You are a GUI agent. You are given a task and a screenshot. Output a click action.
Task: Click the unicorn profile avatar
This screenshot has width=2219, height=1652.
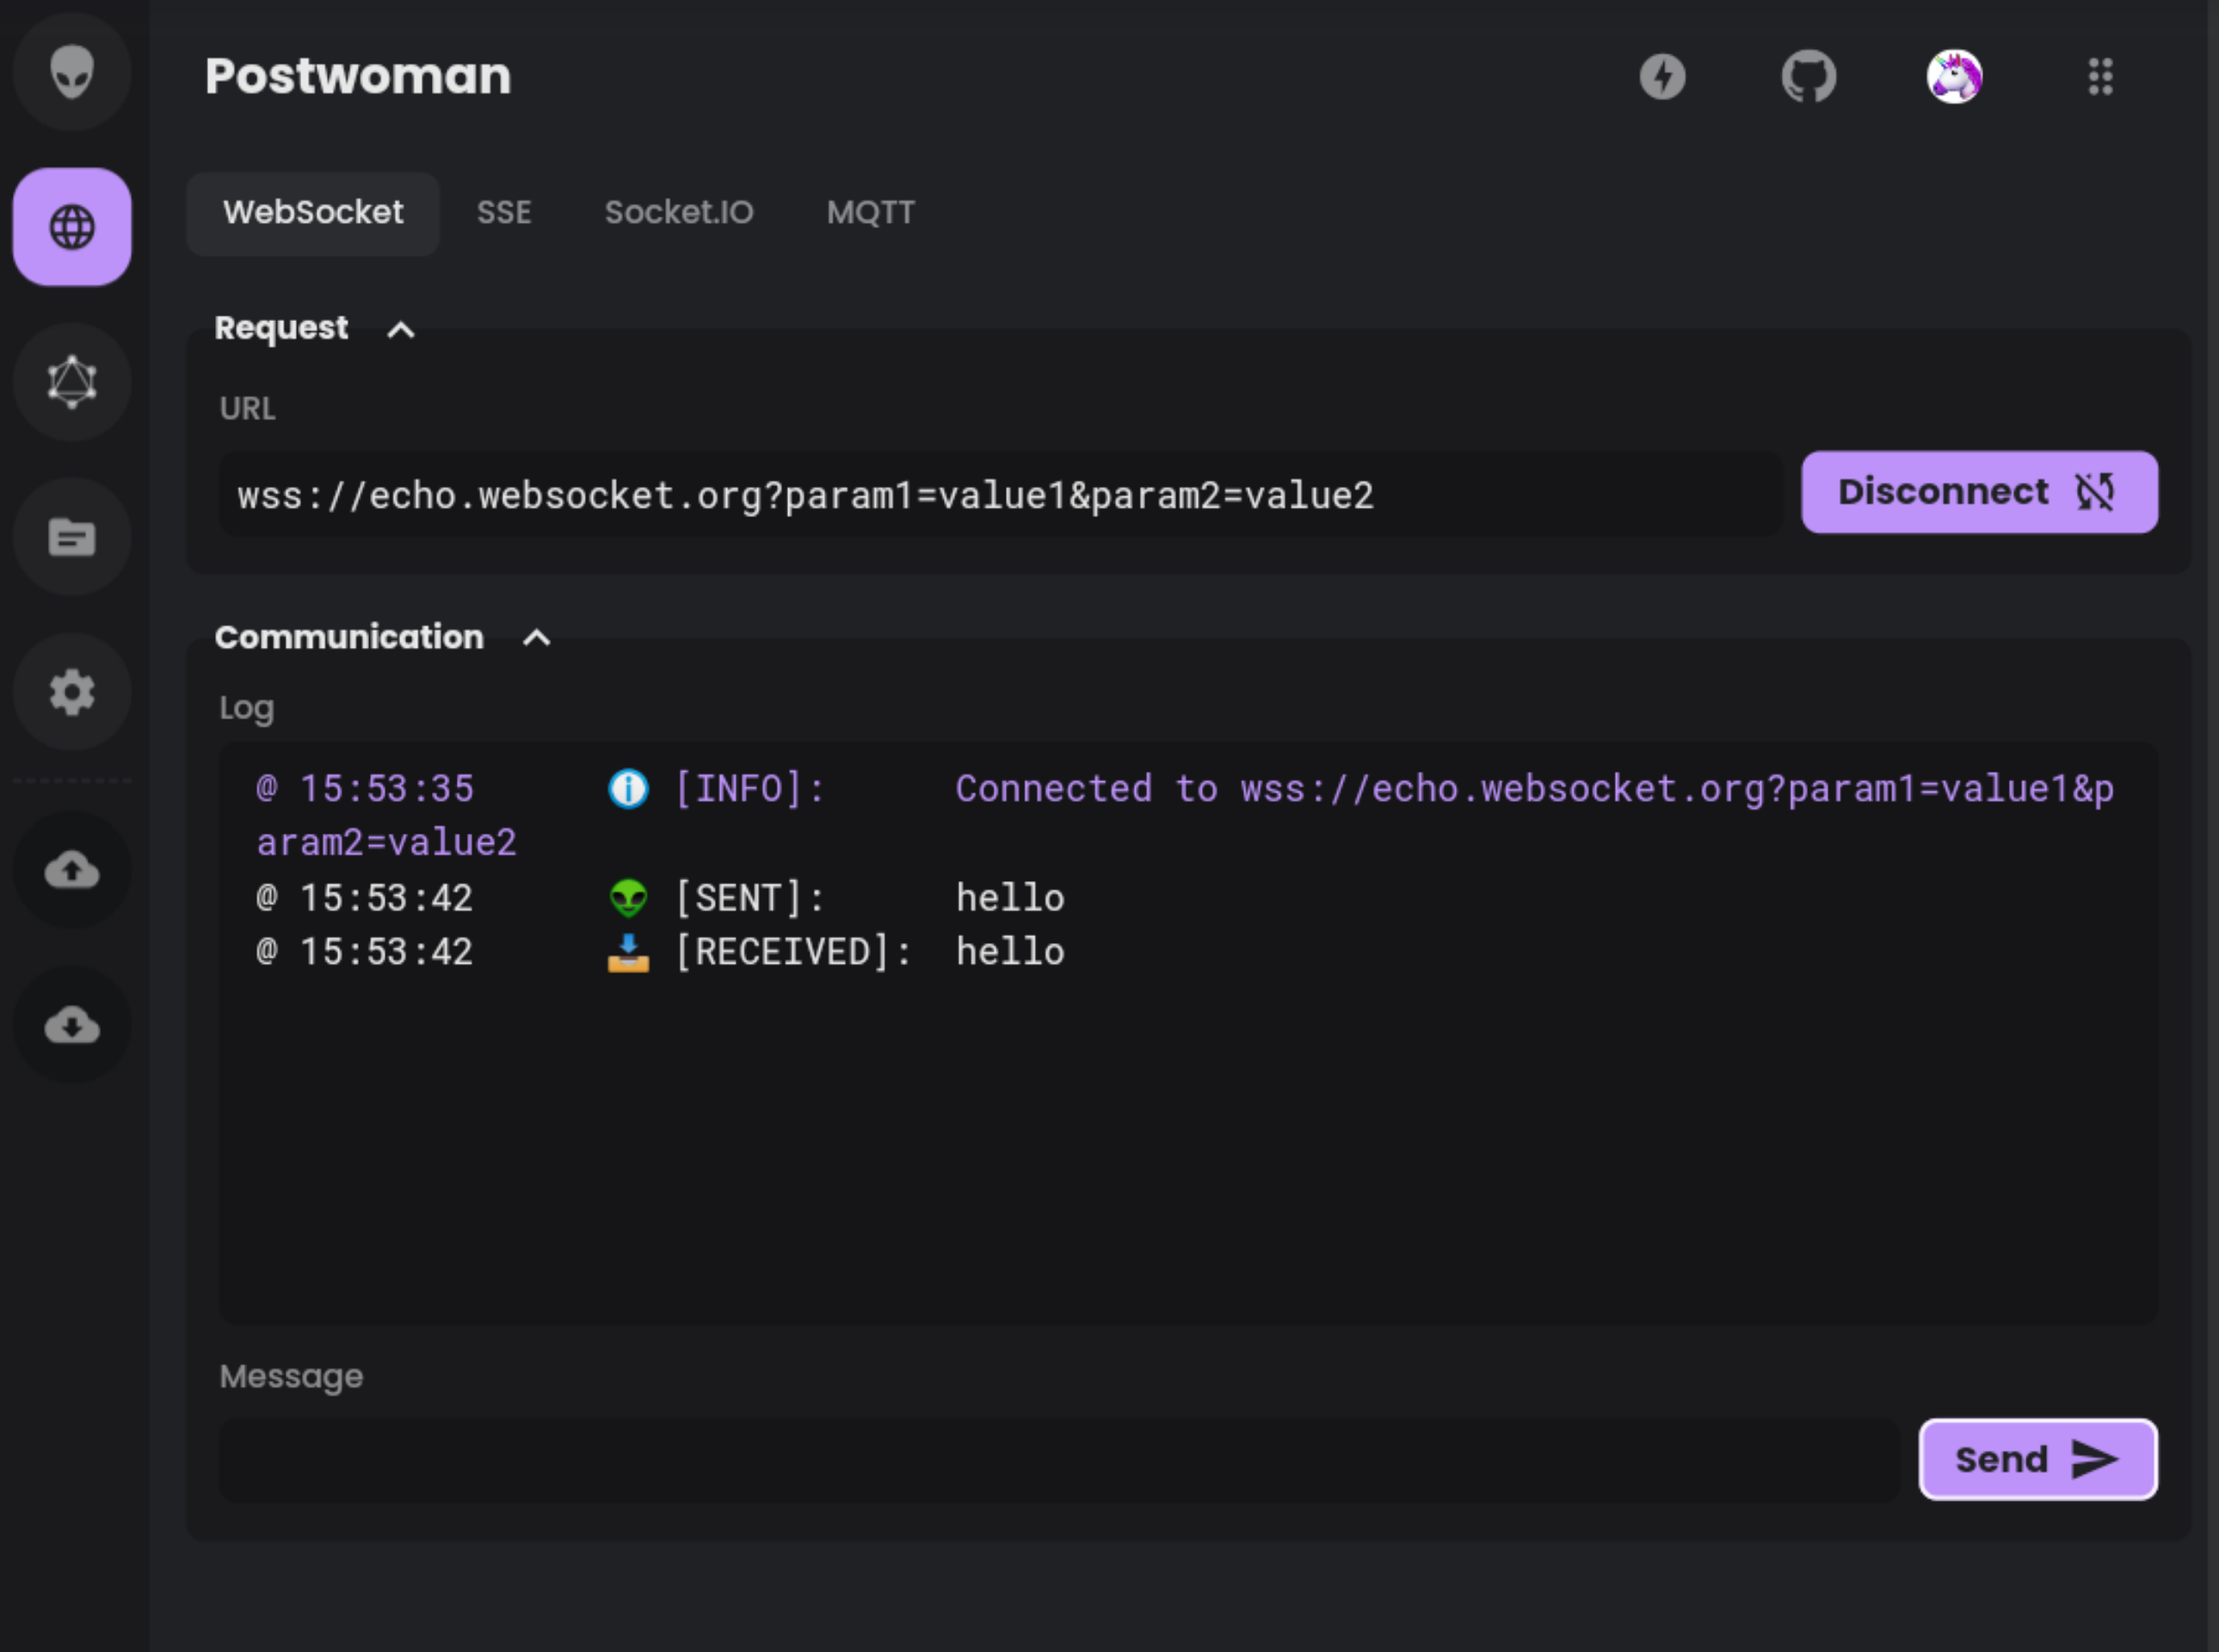[x=1954, y=76]
